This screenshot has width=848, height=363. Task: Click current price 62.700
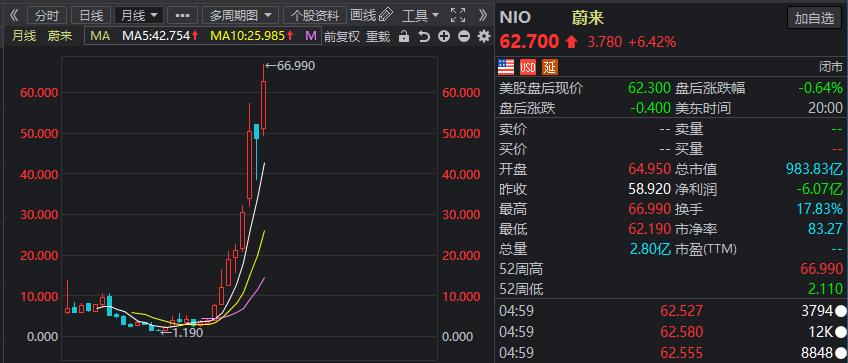click(x=529, y=41)
